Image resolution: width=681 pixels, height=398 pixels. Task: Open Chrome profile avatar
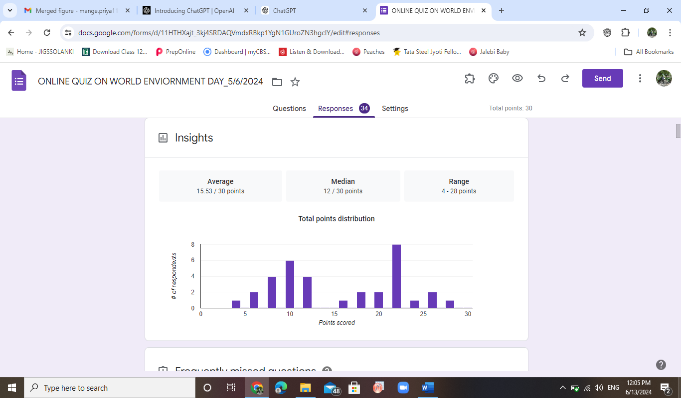tap(651, 33)
